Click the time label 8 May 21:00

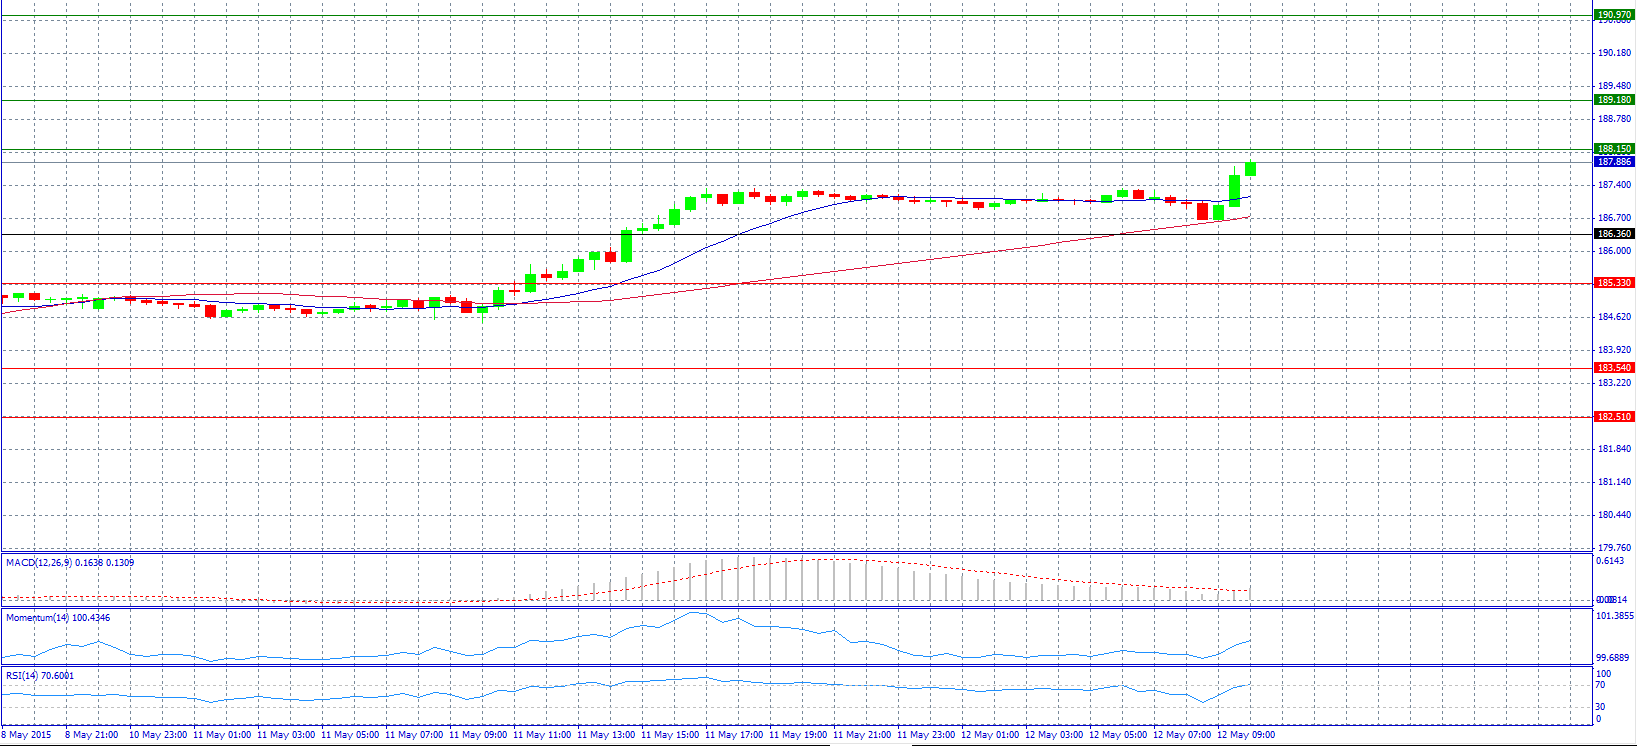point(92,735)
